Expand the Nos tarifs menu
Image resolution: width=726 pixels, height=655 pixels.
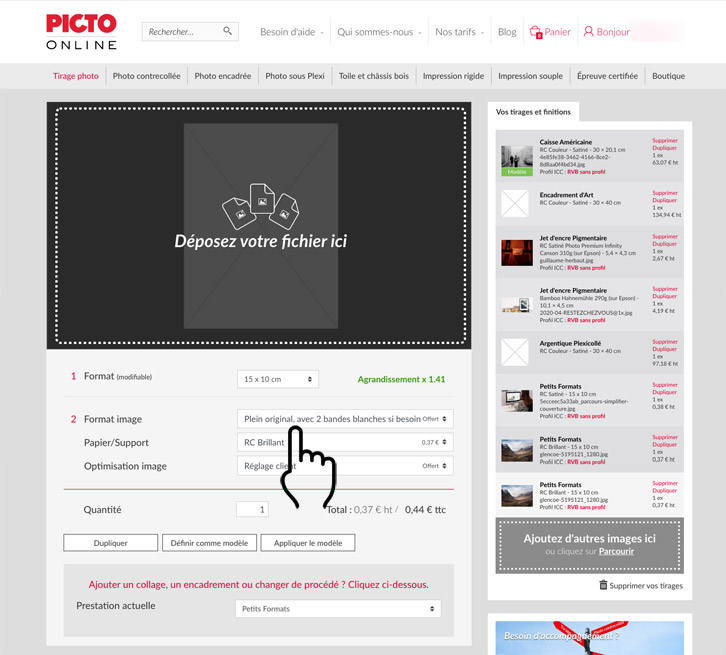[x=457, y=32]
